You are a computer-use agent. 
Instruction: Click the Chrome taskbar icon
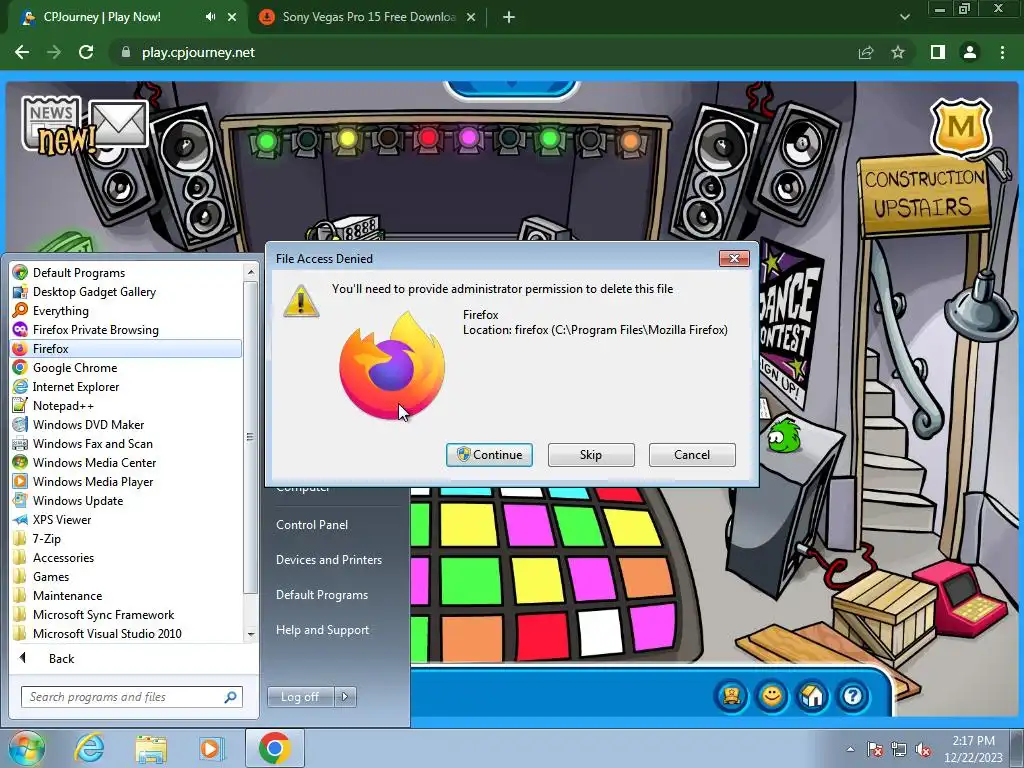[x=274, y=748]
